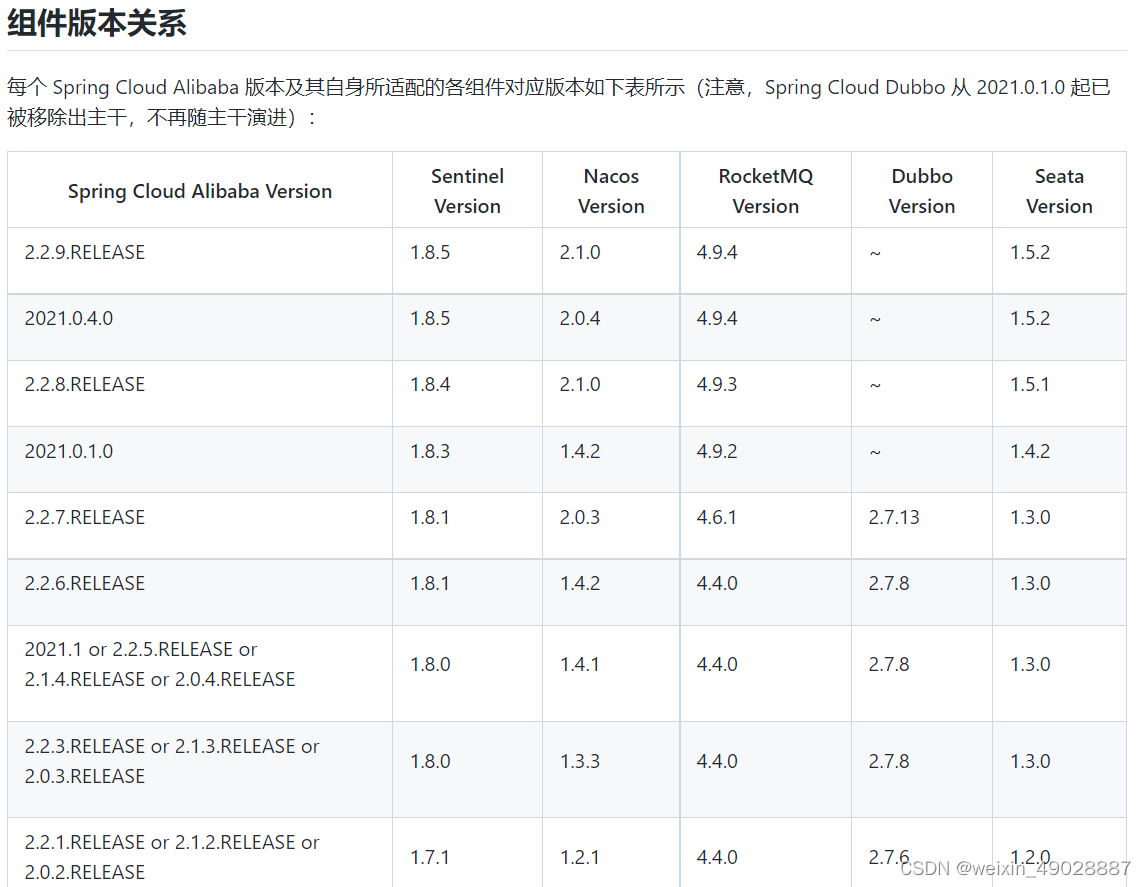This screenshot has height=887, width=1146.
Task: Click the heading 组件版本关系
Action: click(x=94, y=22)
